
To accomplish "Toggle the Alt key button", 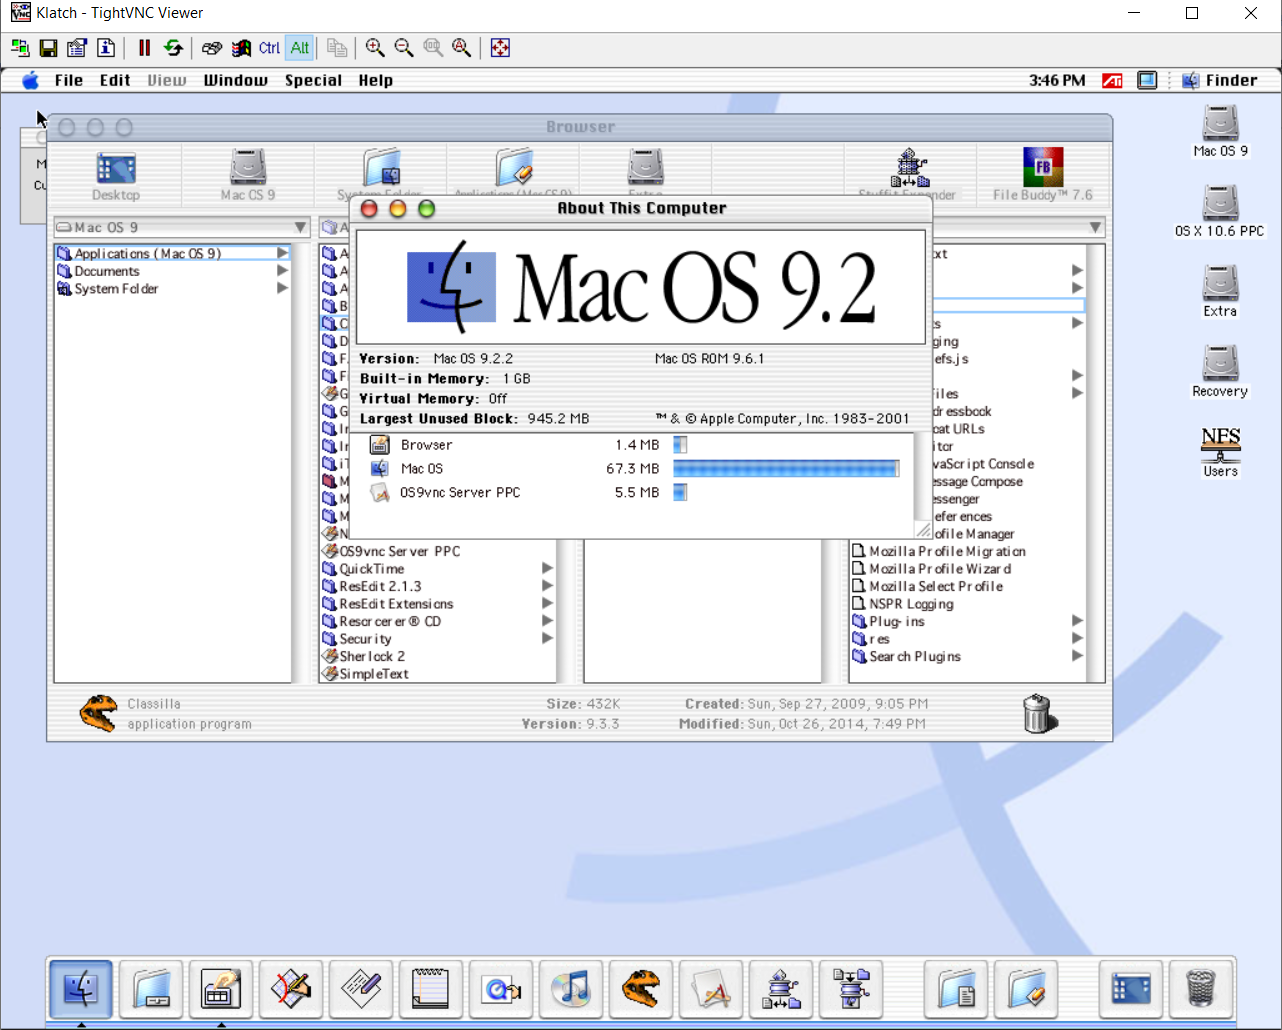I will 300,48.
